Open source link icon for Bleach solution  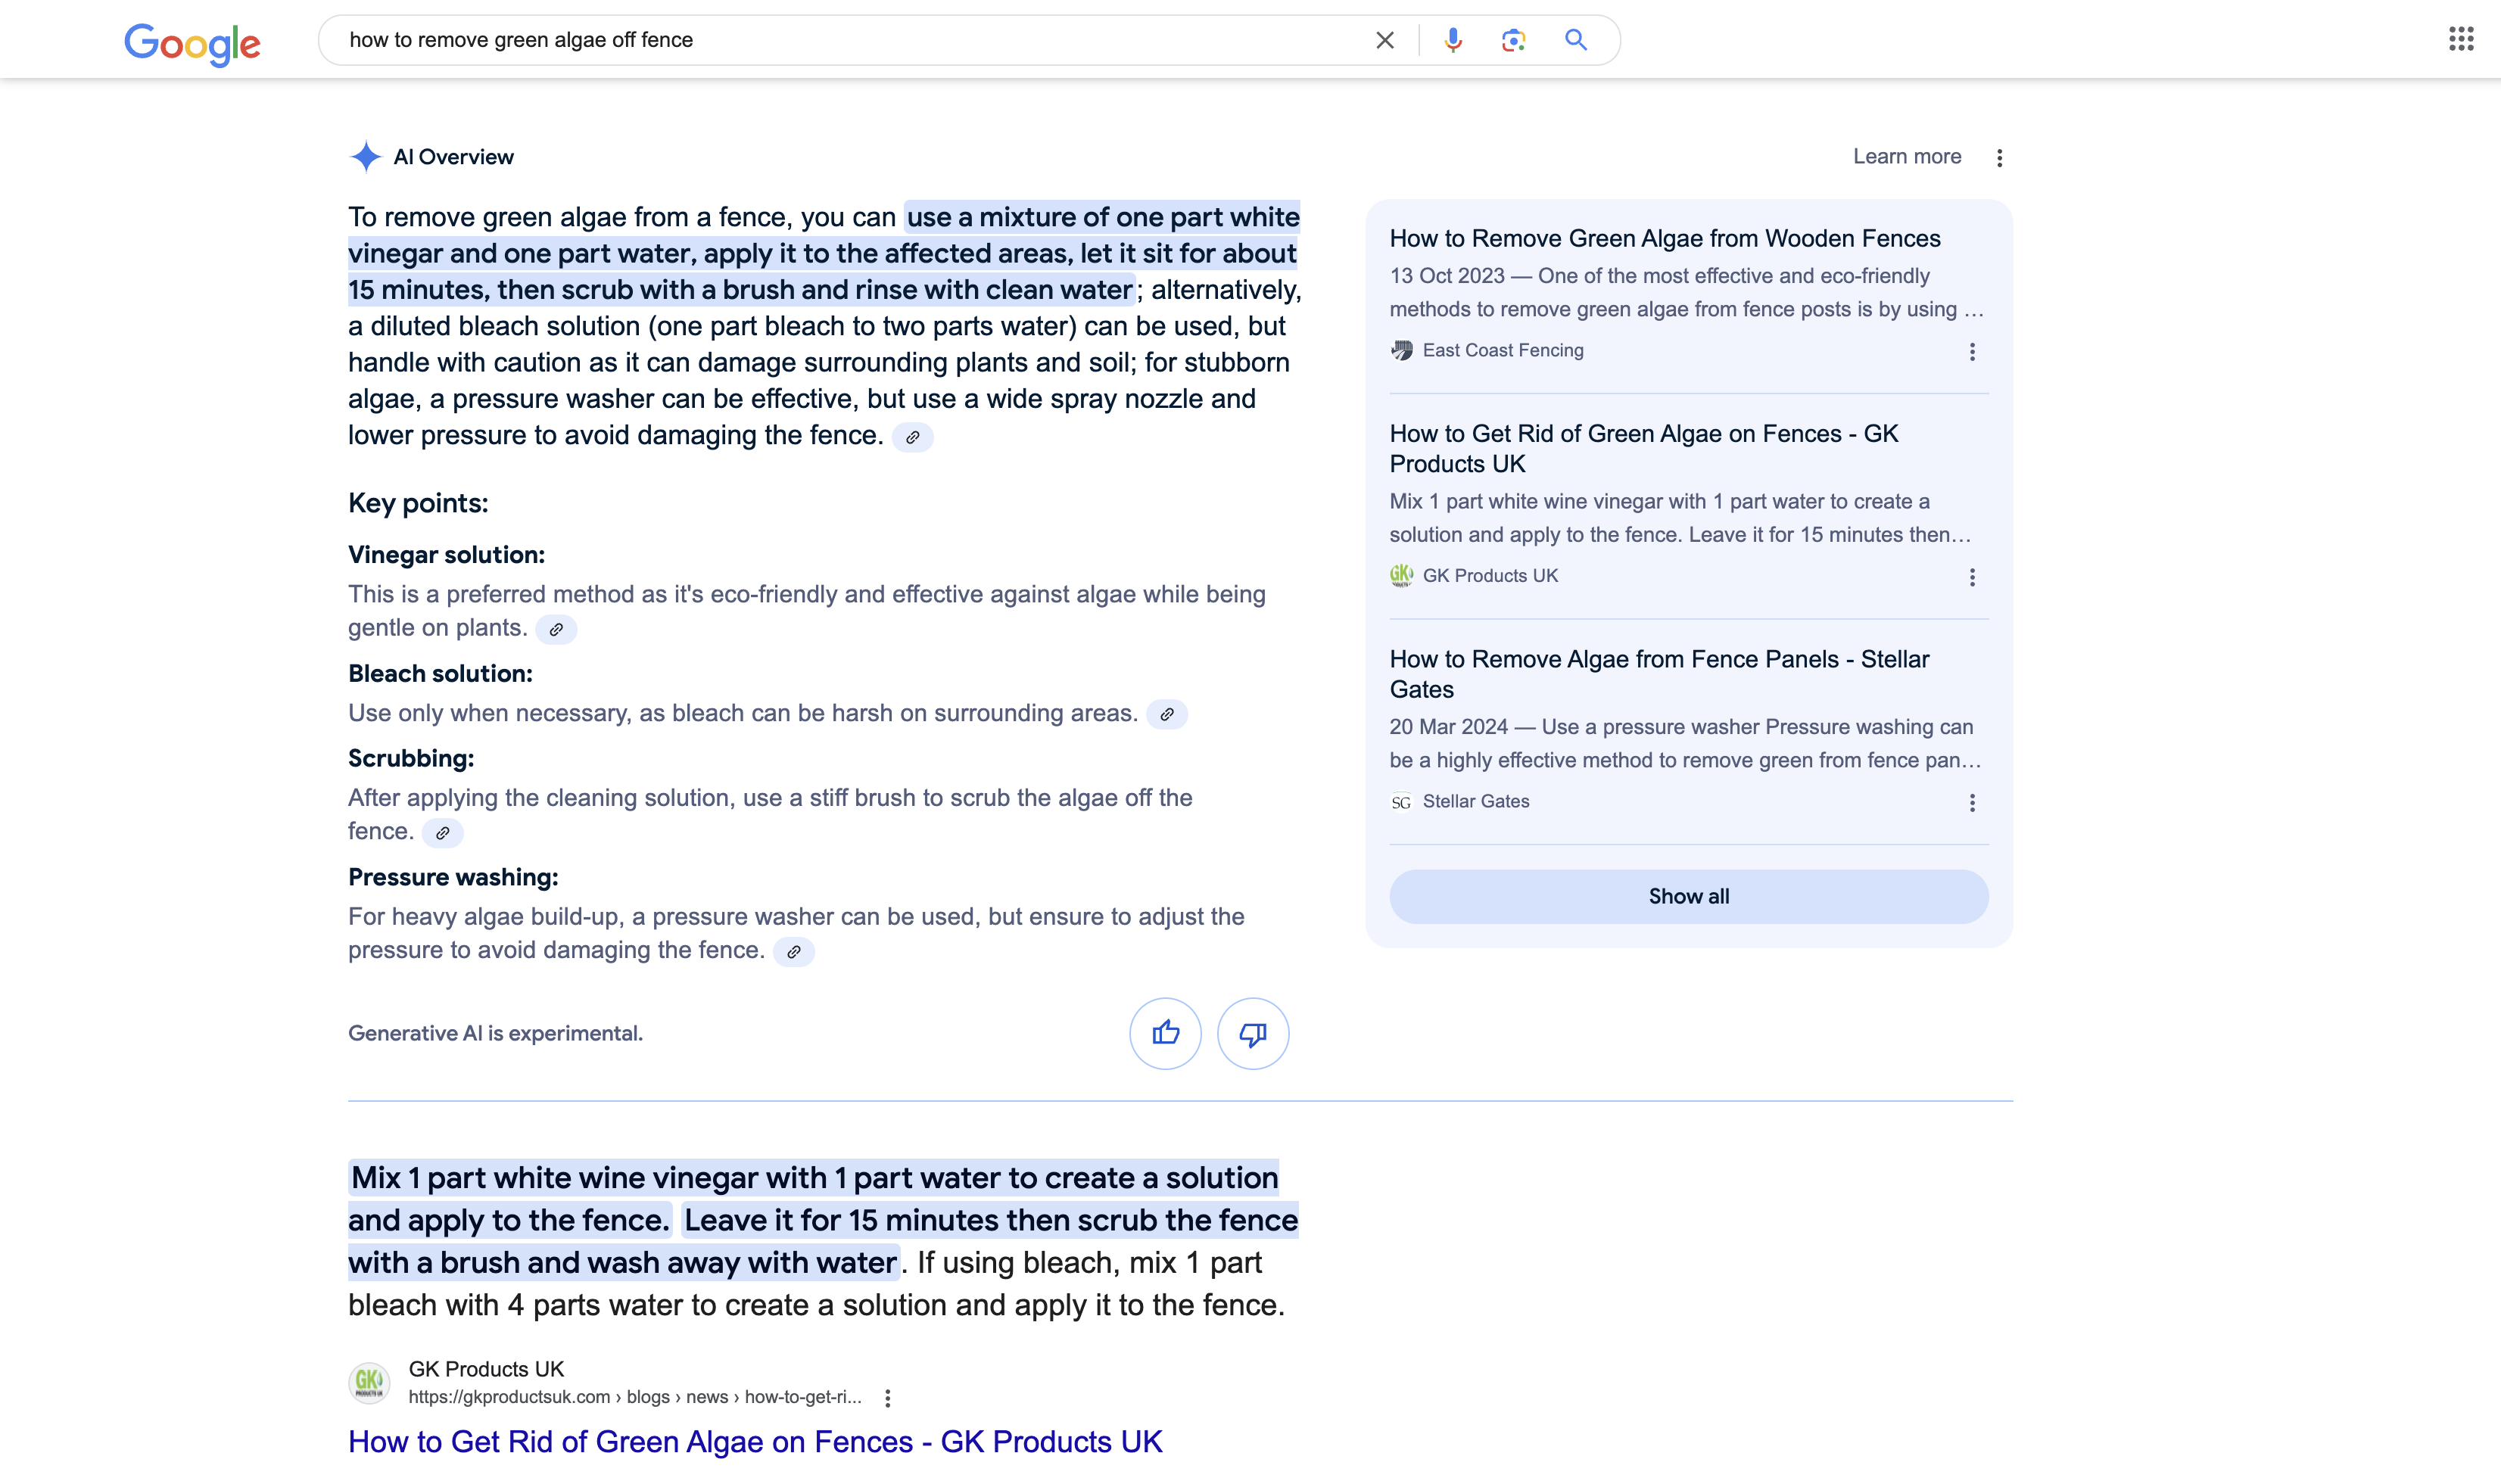click(x=1166, y=714)
